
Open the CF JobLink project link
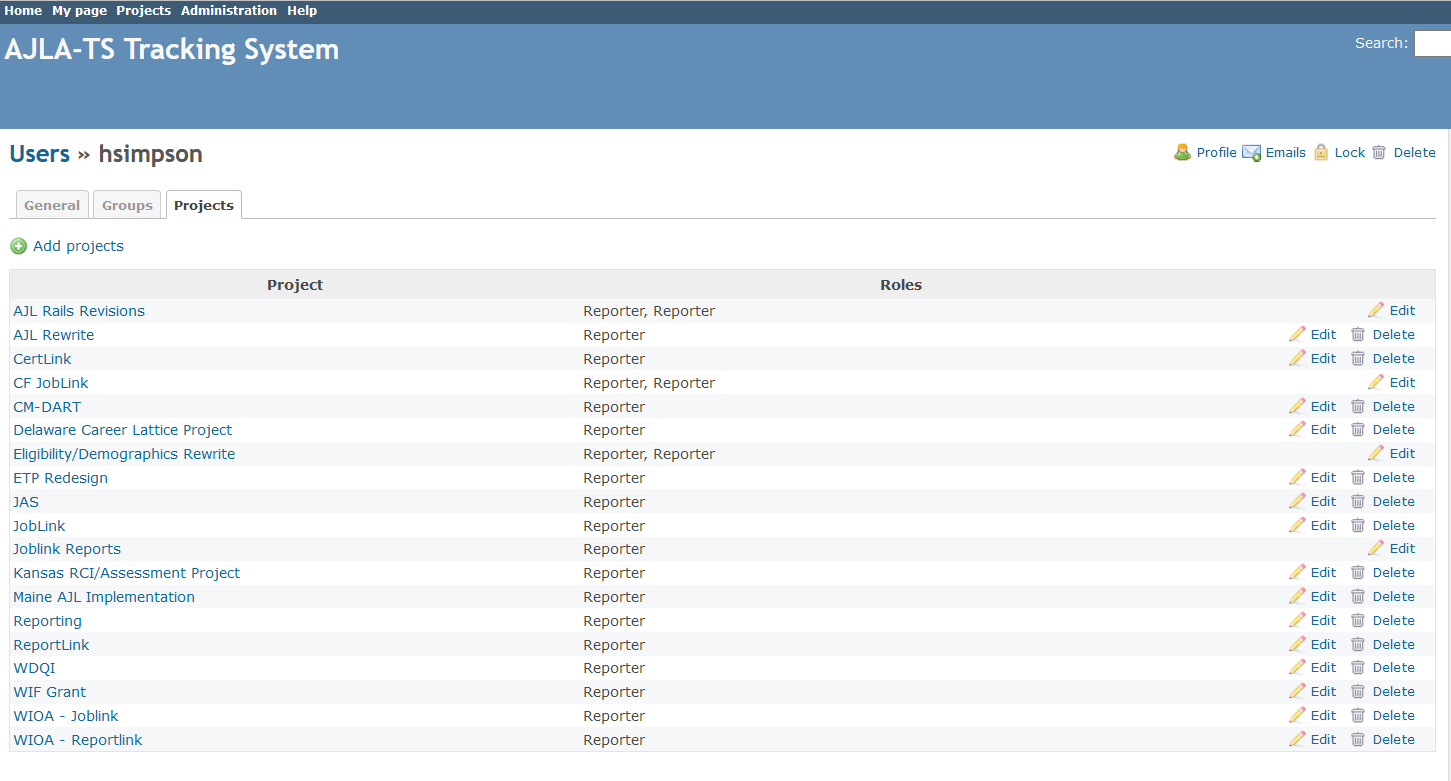coord(51,383)
